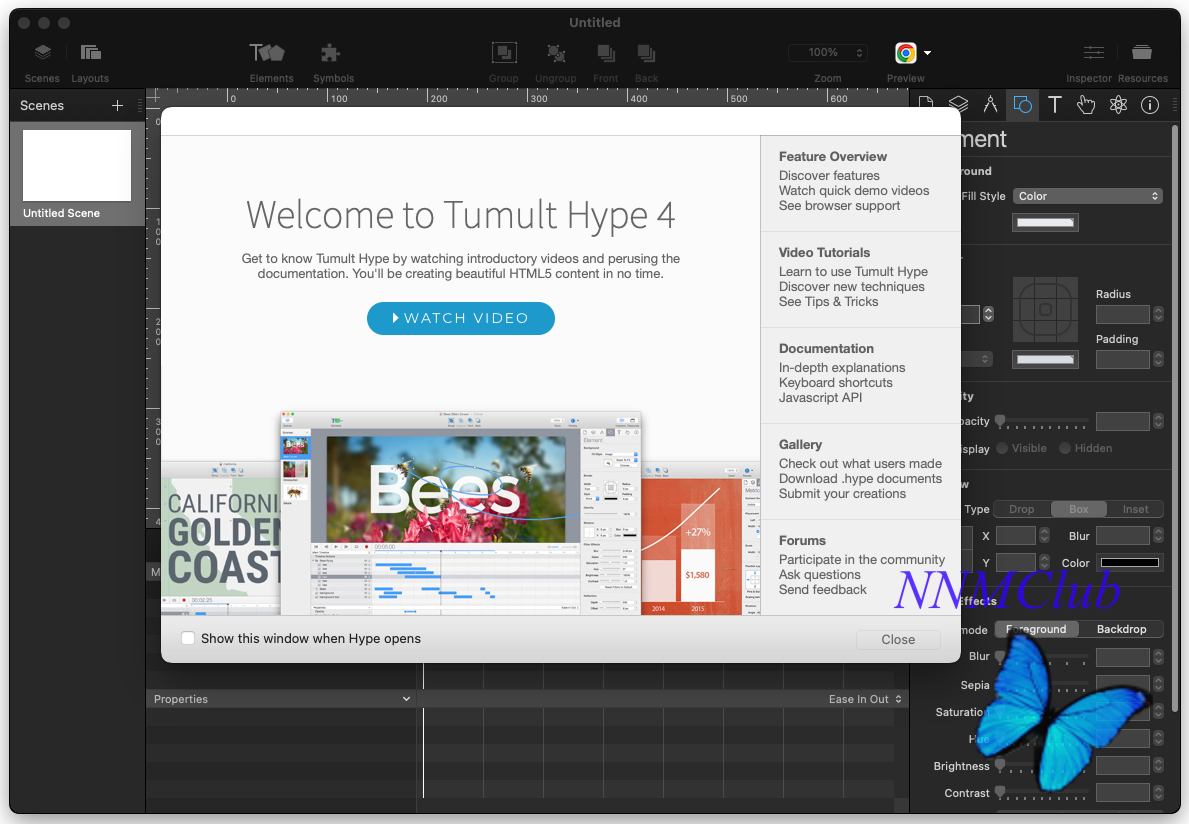Toggle the Inspector panel icon

coord(1093,52)
